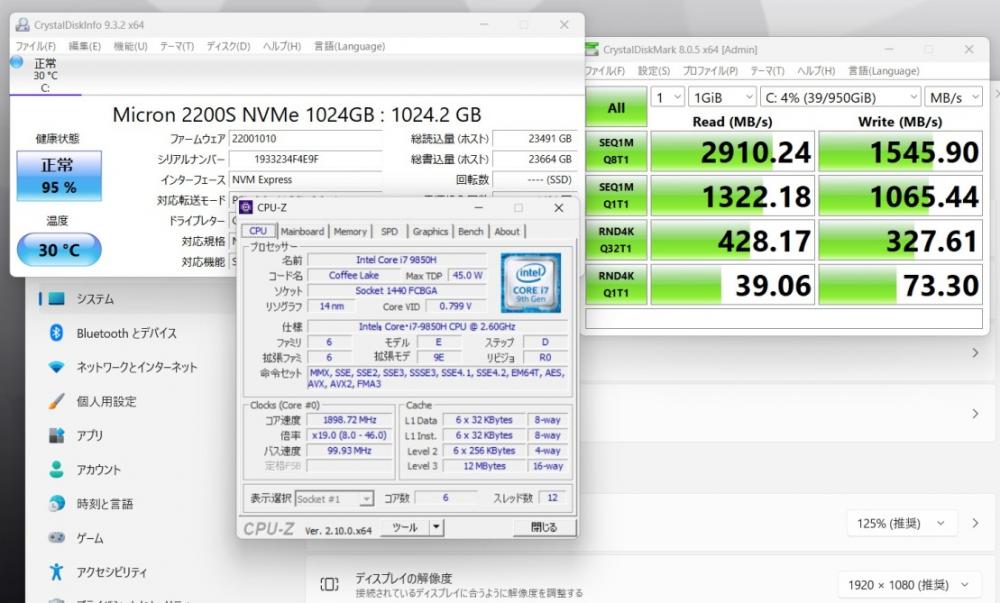Switch to the Bench tab in CPU-Z

[x=471, y=231]
